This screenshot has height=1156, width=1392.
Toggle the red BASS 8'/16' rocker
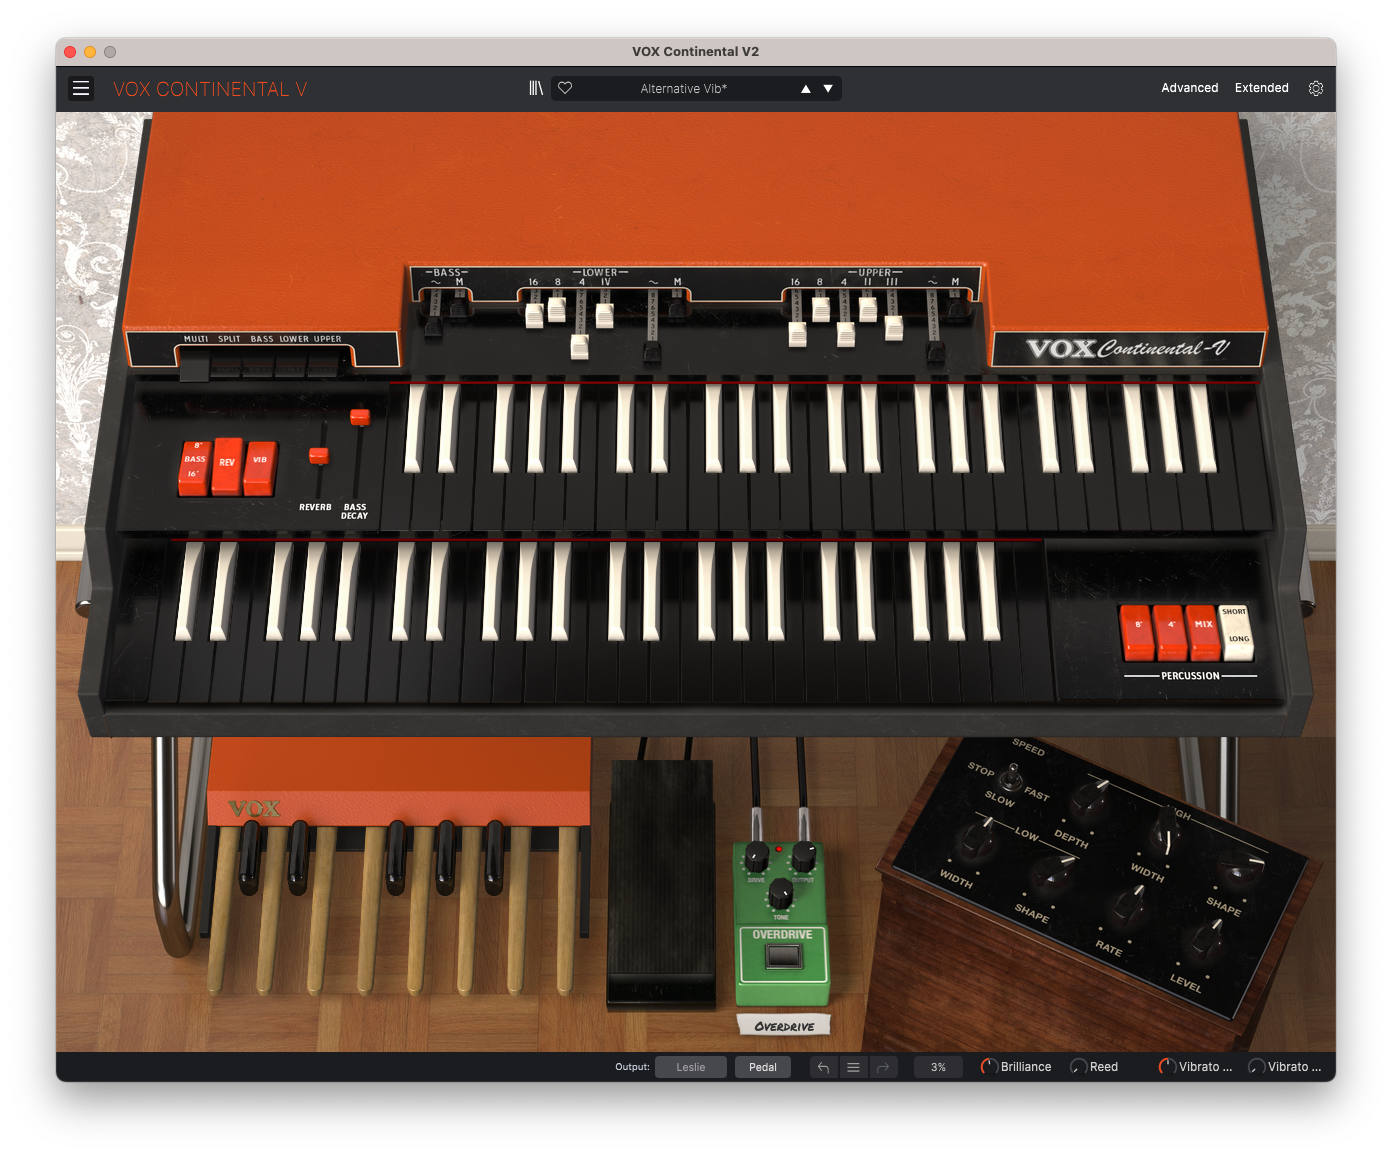194,468
